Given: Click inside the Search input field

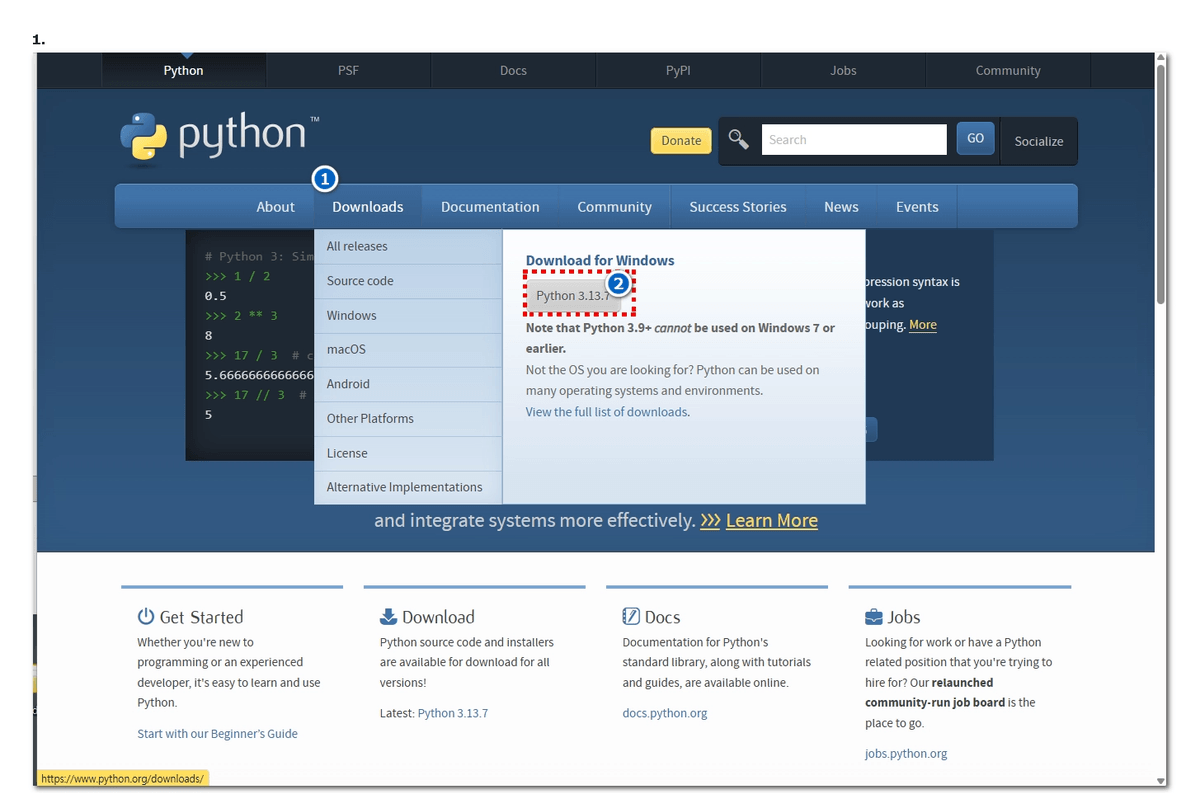Looking at the screenshot, I should [853, 140].
